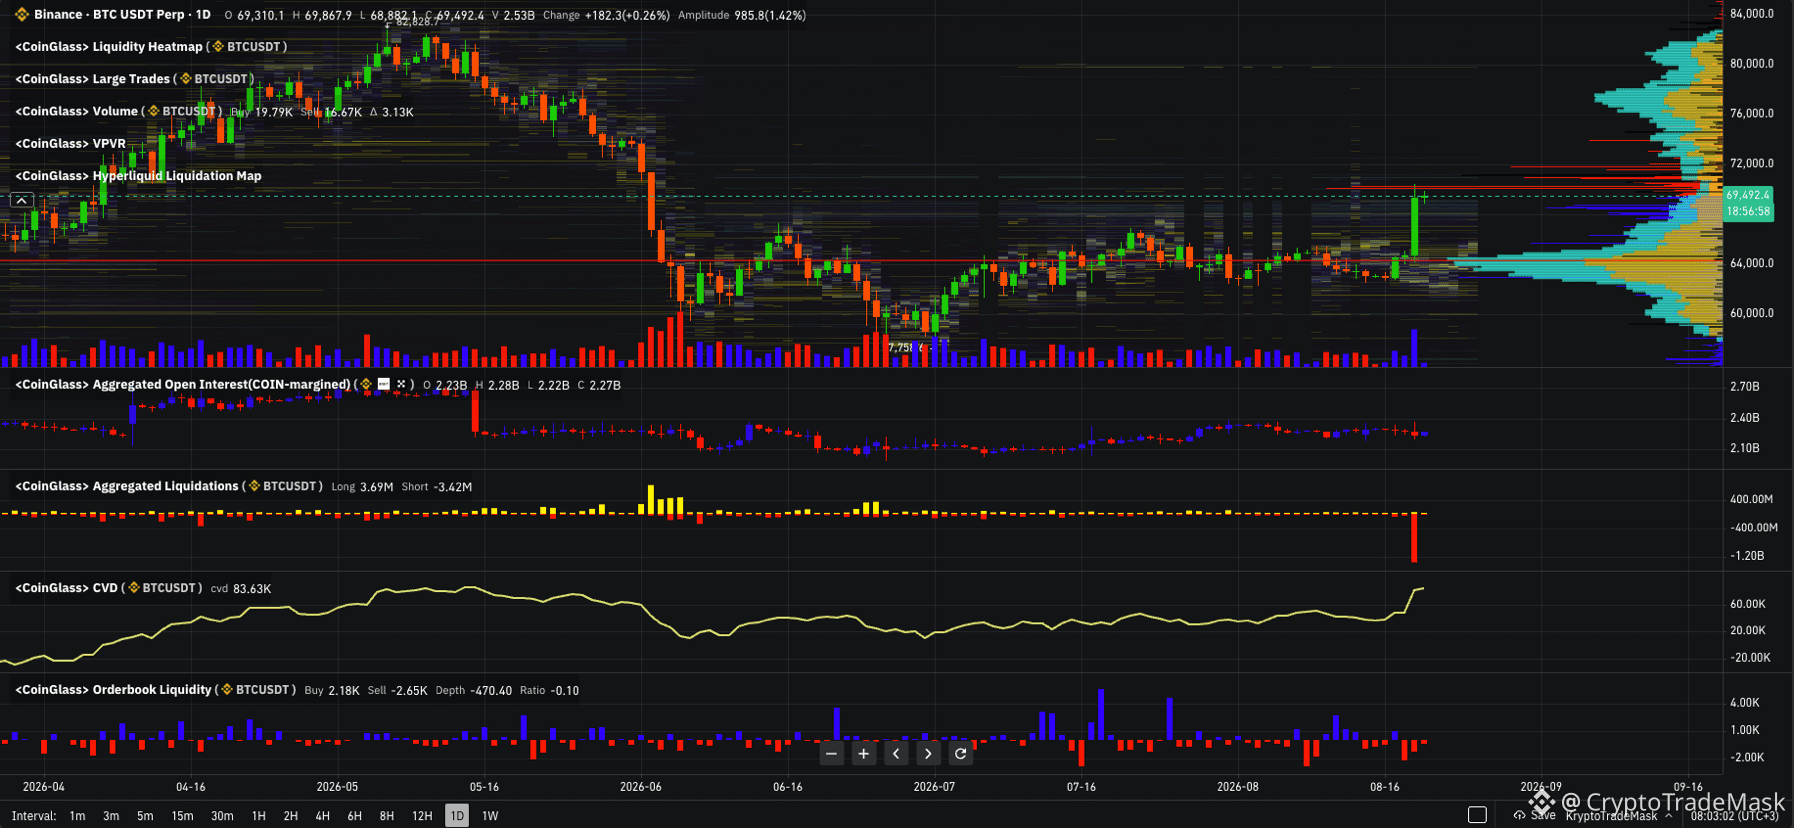The image size is (1794, 828).
Task: Click the Interval: label in bottom bar
Action: [x=34, y=816]
